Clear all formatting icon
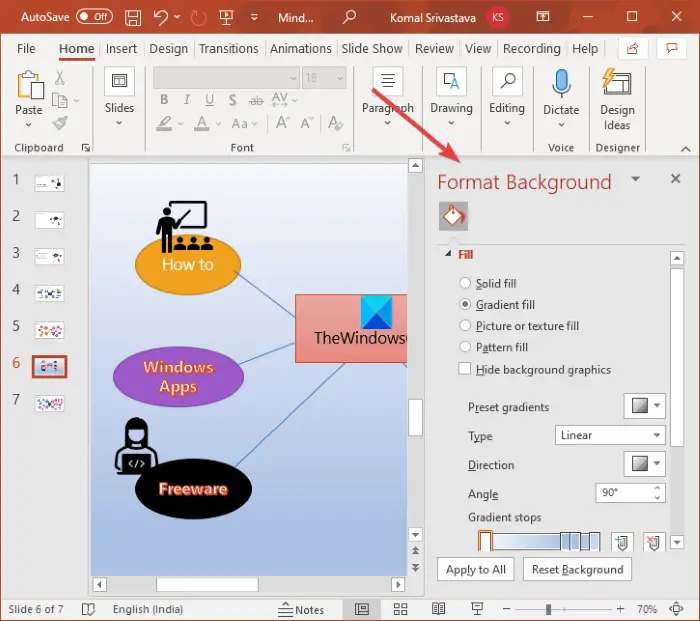This screenshot has width=700, height=621. pos(335,123)
